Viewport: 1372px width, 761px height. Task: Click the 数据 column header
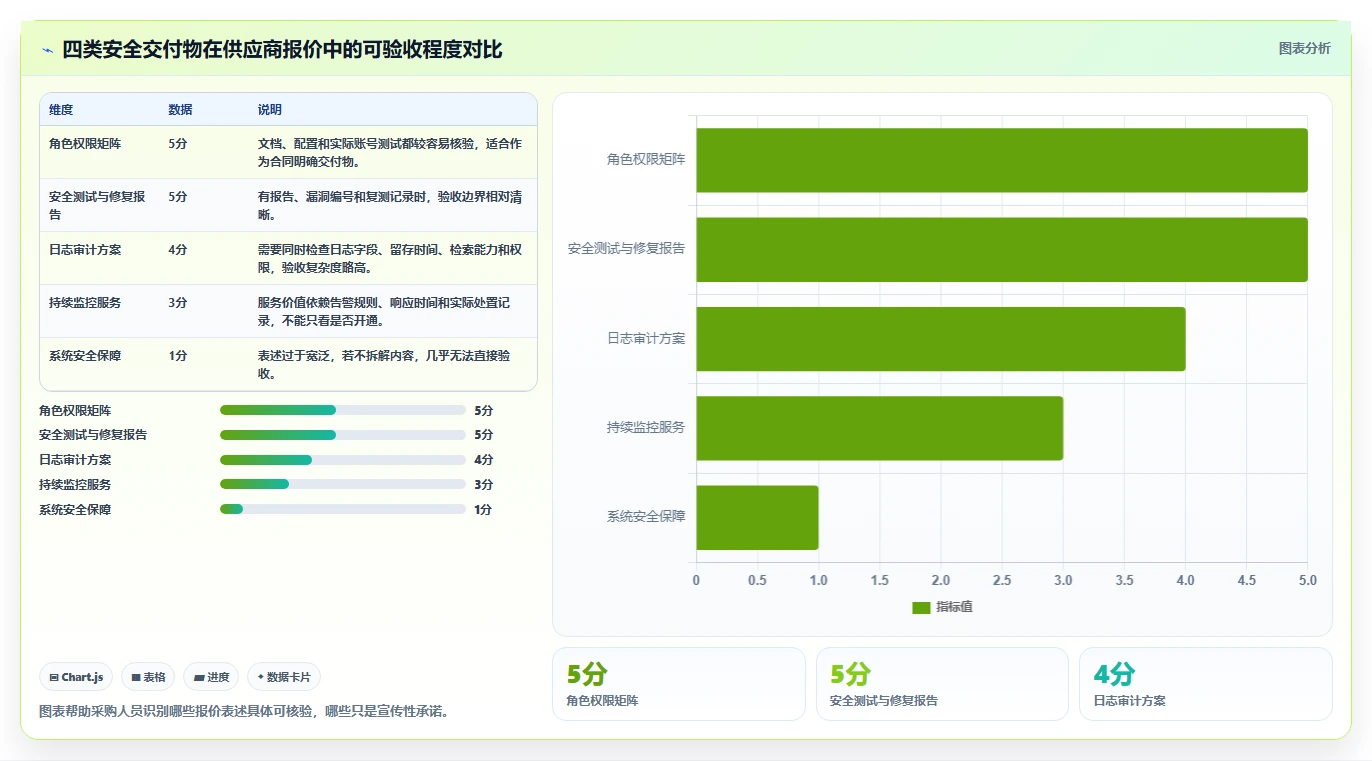(x=181, y=110)
